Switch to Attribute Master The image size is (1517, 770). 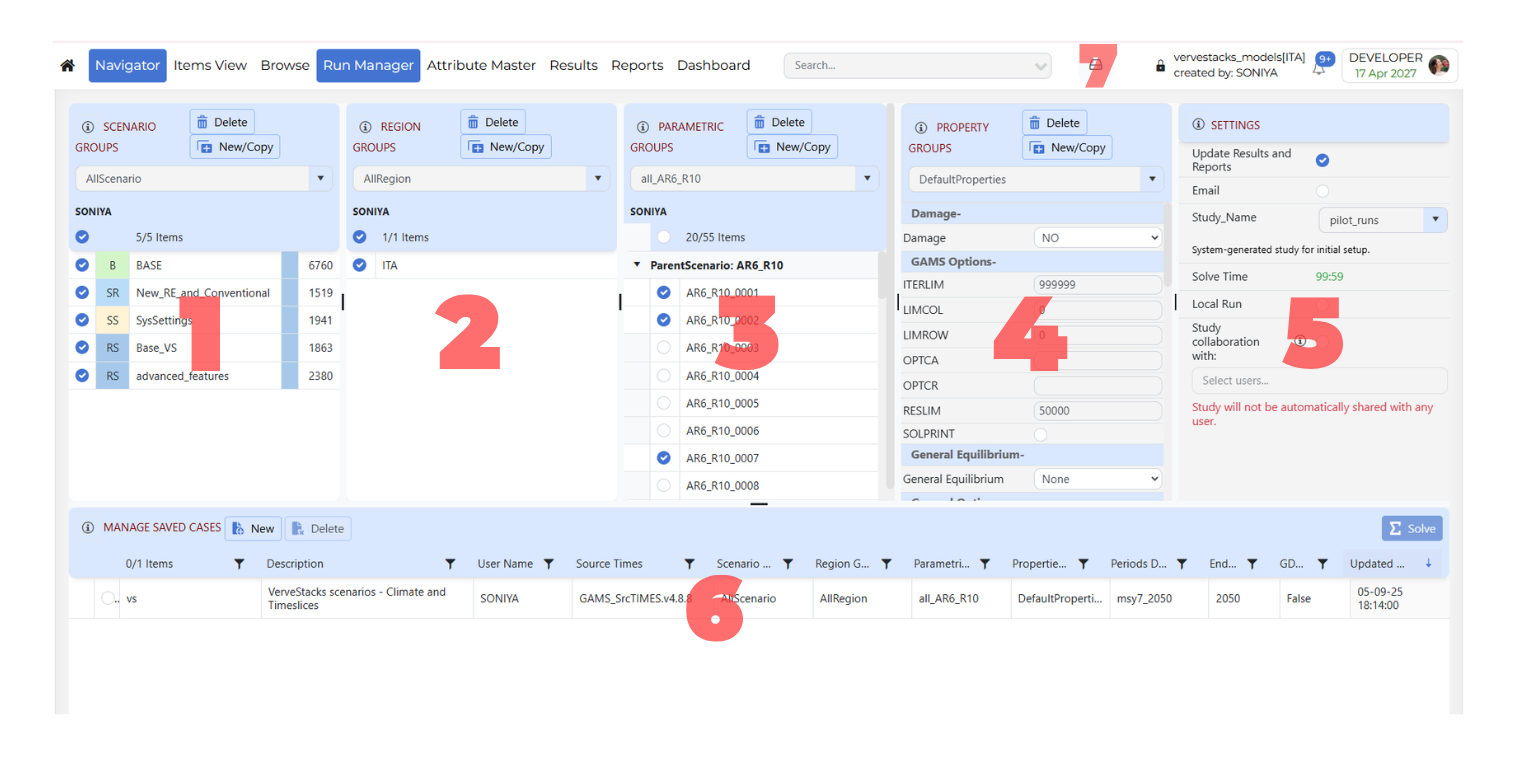(481, 65)
